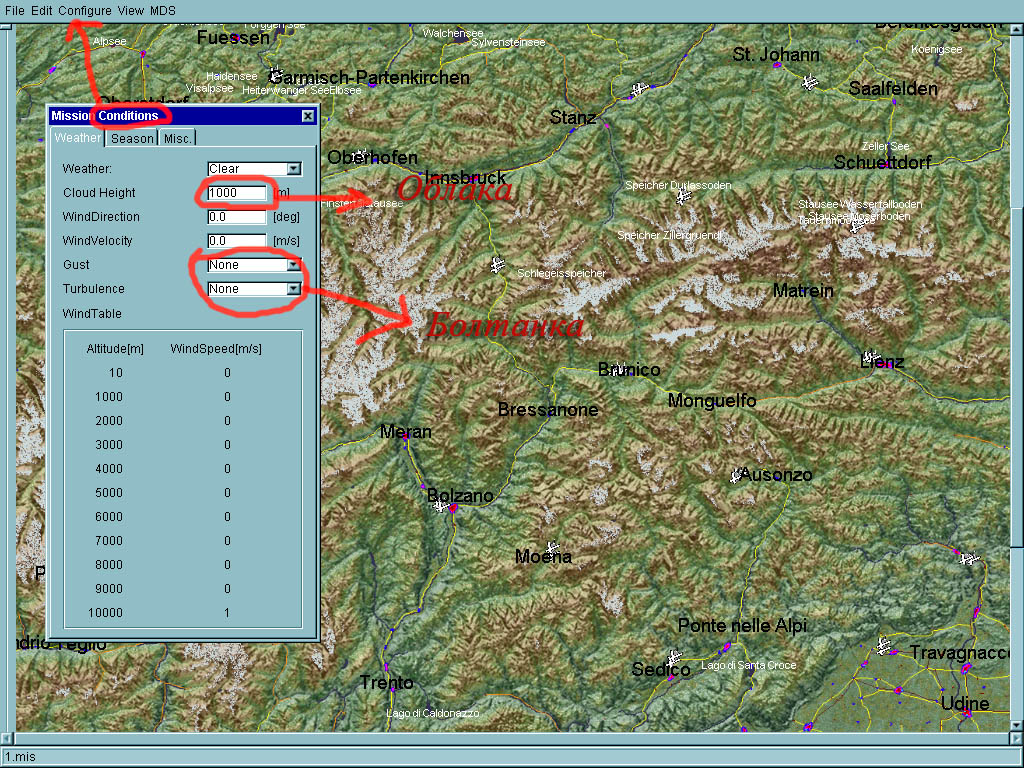Click the vertical scrollbar's down arrow
This screenshot has width=1024, height=768.
(x=1017, y=725)
